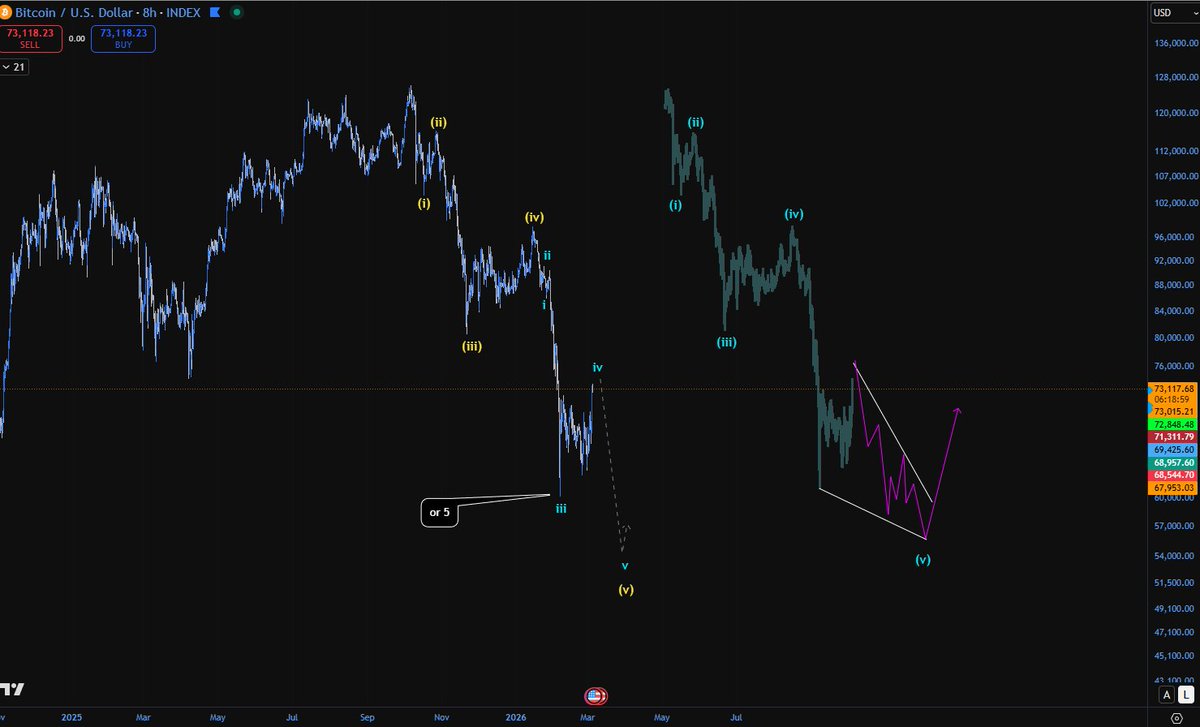Viewport: 1200px width, 727px height.
Task: Click the 68,544.70 price label
Action: (x=1171, y=476)
